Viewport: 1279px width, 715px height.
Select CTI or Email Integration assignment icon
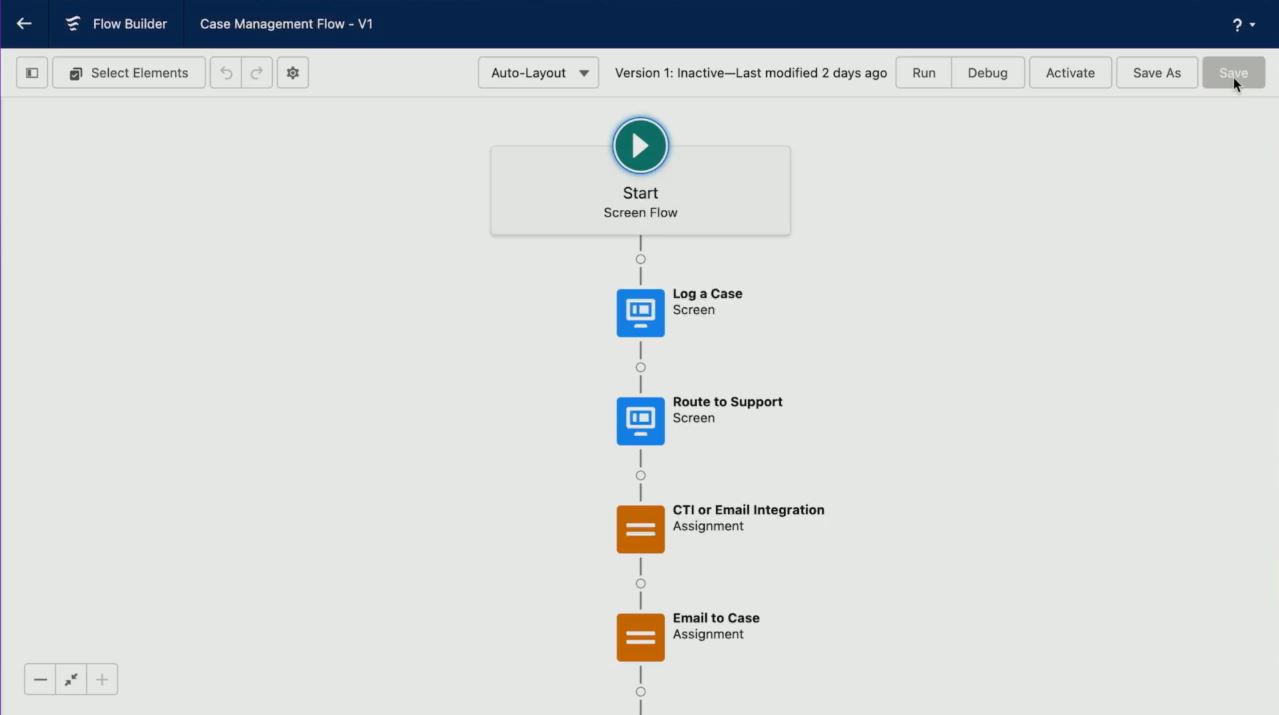pos(640,529)
